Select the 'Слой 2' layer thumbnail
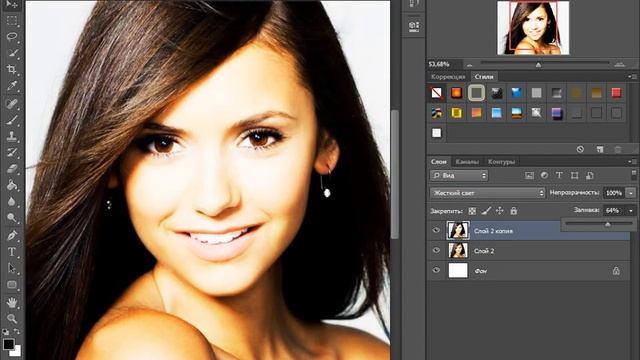640x360 pixels. point(458,250)
